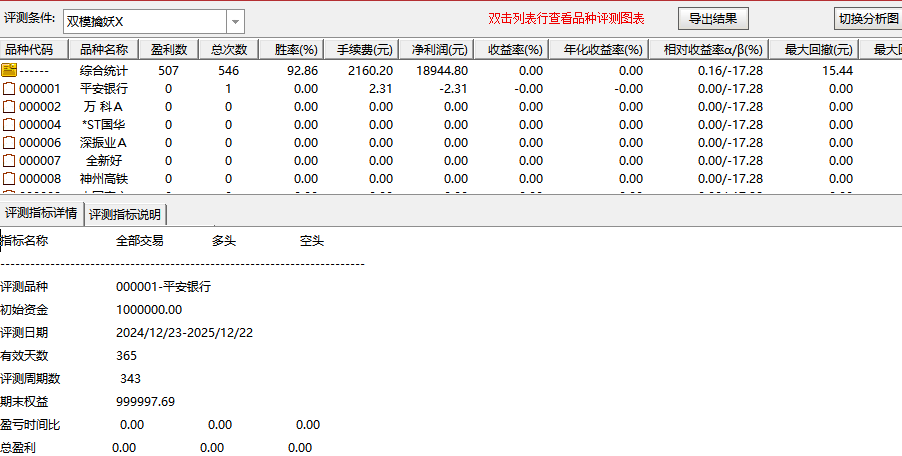Select the 平安银行 row in the list
The width and height of the screenshot is (902, 456).
104,89
